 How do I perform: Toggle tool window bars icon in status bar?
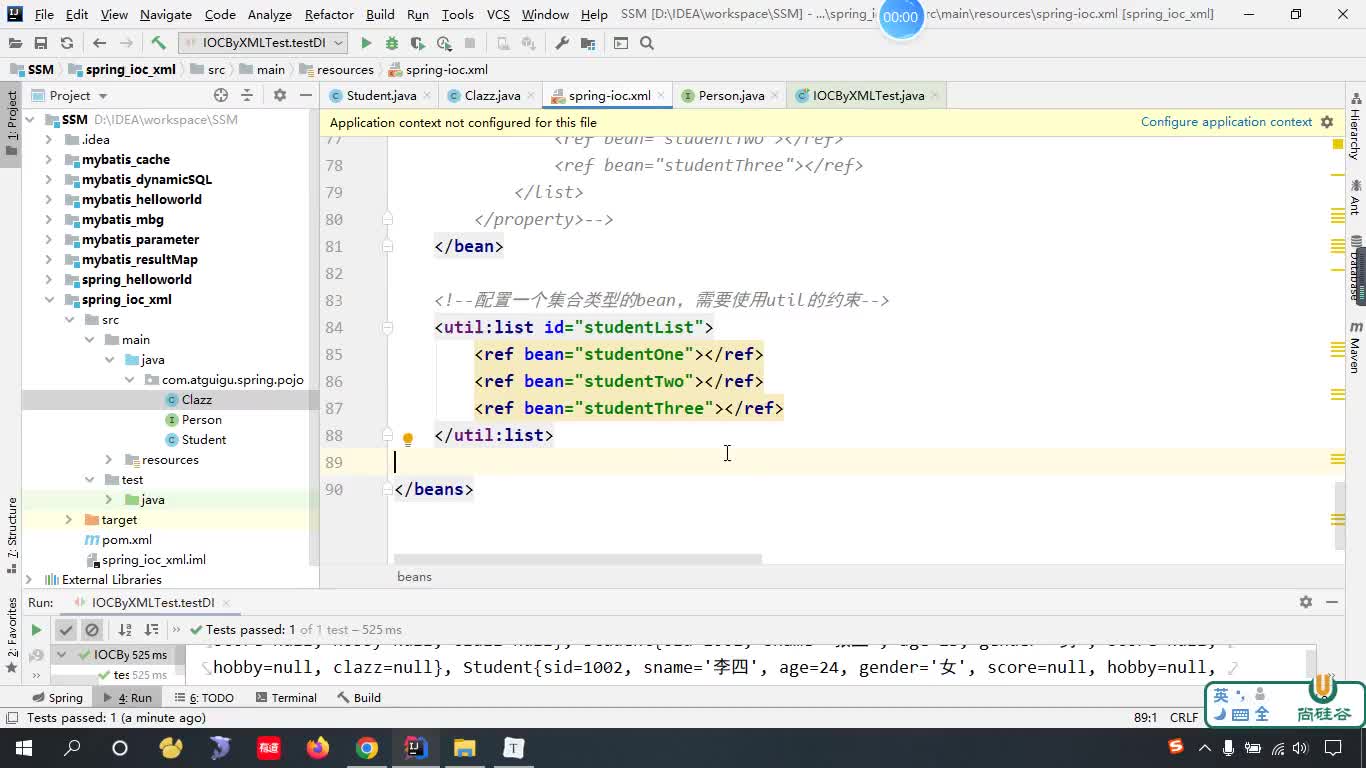click(11, 718)
